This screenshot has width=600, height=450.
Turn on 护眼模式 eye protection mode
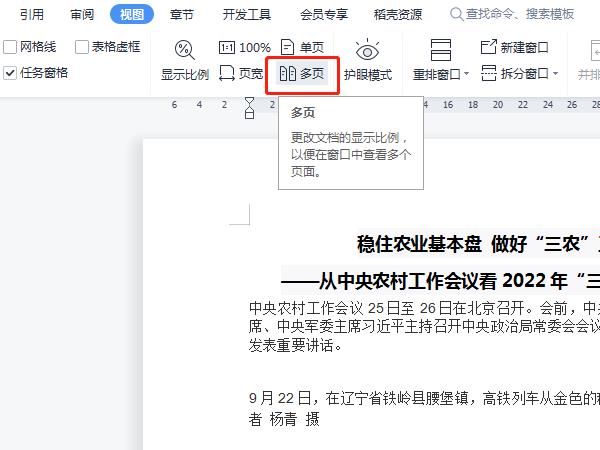coord(367,60)
